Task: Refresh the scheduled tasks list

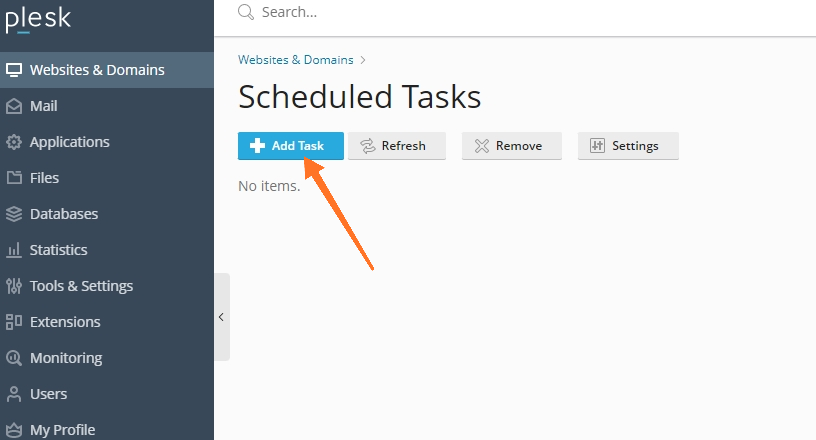Action: (x=397, y=146)
